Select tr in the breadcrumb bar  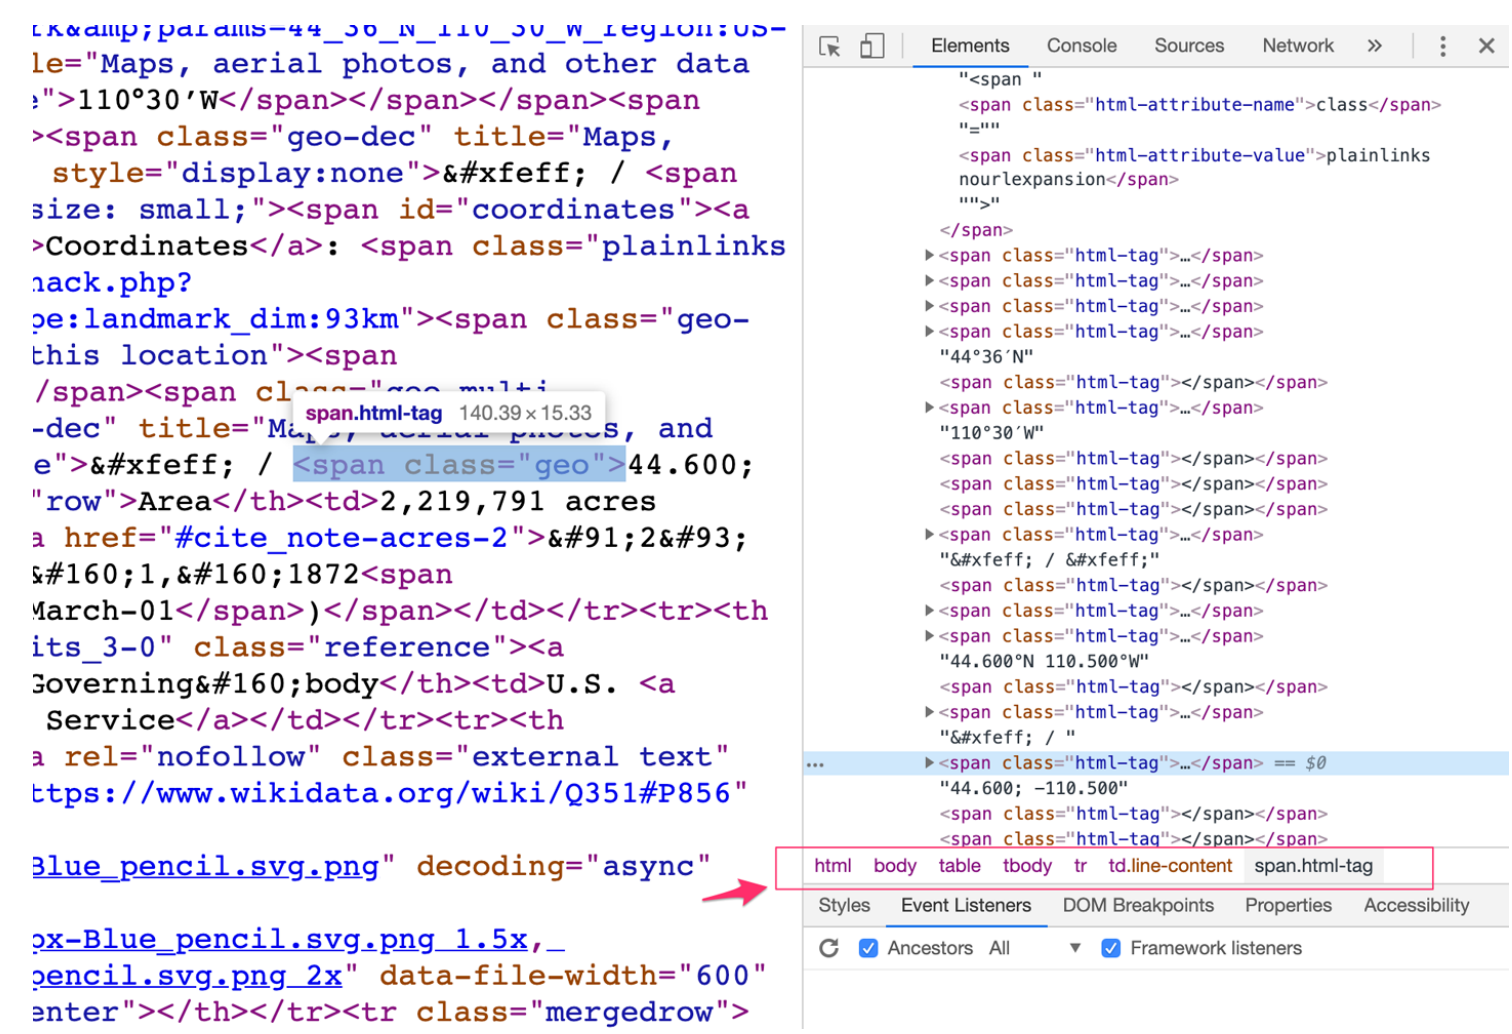coord(1080,867)
